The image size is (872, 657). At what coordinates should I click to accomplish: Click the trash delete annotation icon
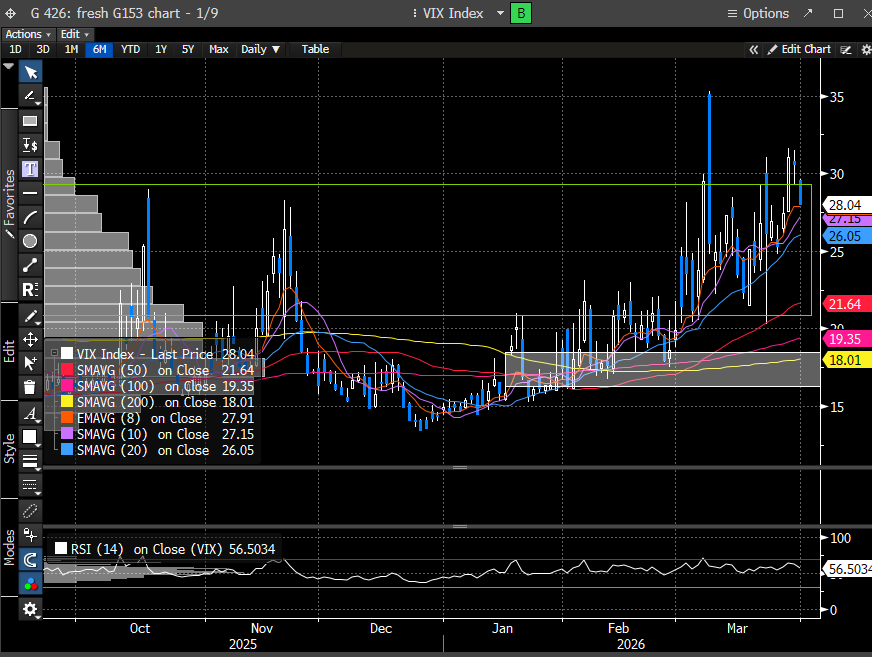[30, 387]
